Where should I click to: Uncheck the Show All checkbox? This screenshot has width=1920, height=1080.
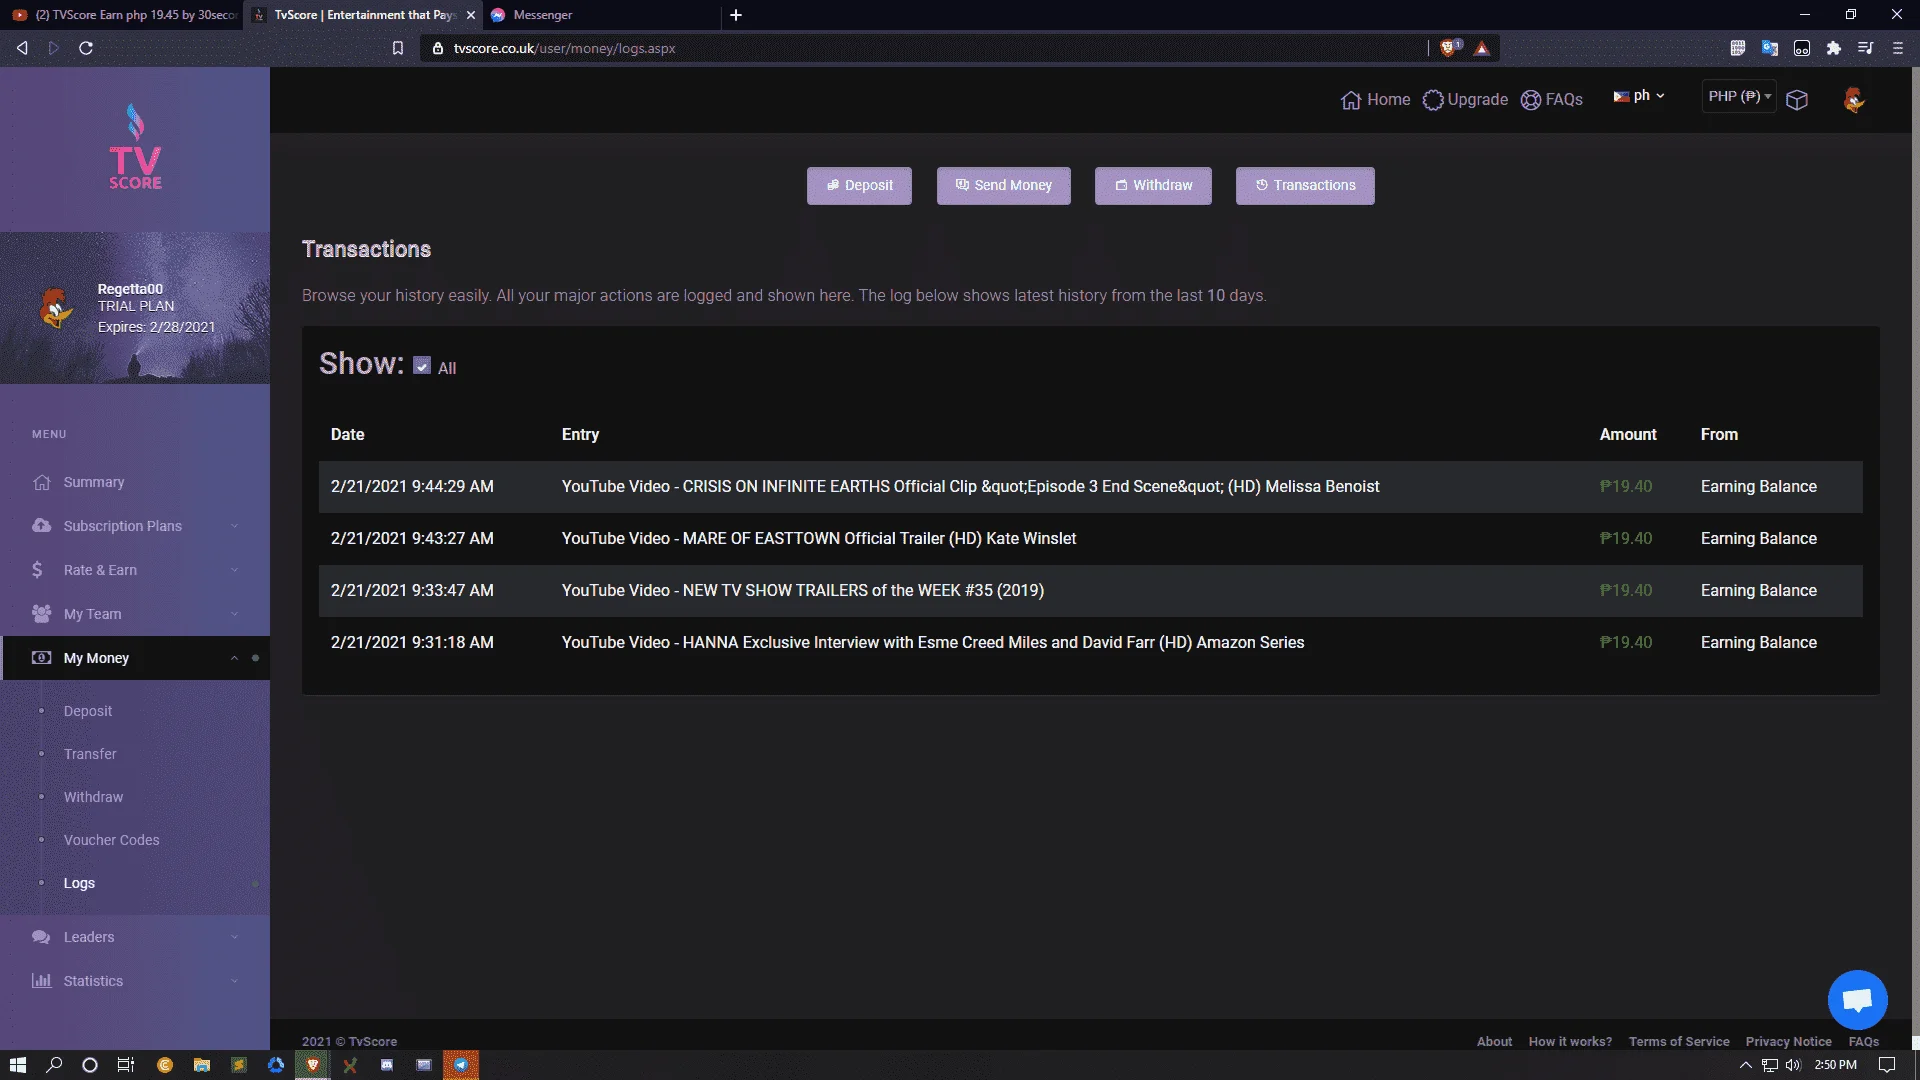point(422,367)
